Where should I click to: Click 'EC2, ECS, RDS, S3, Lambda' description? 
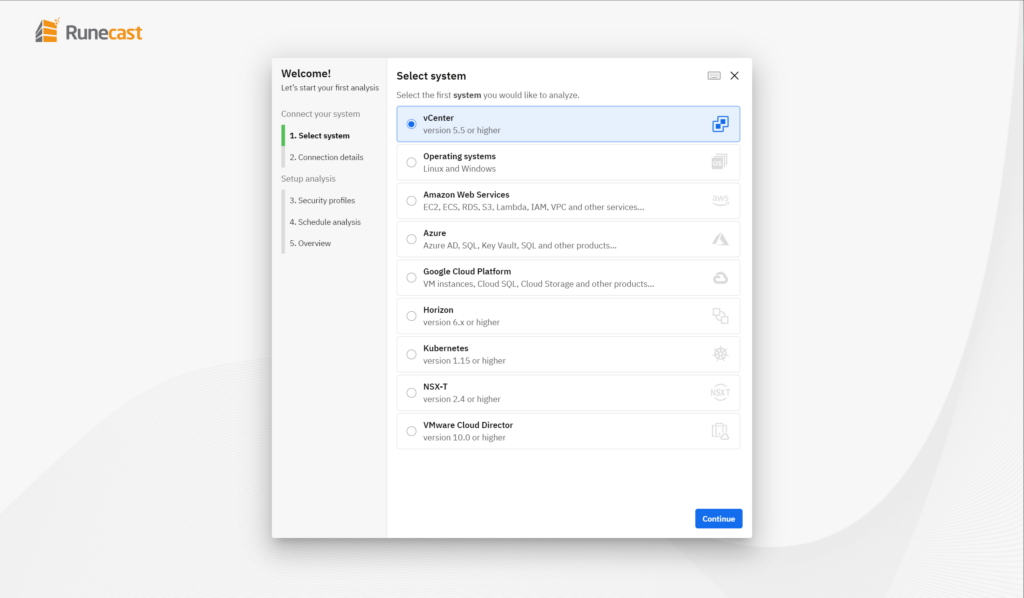(534, 207)
